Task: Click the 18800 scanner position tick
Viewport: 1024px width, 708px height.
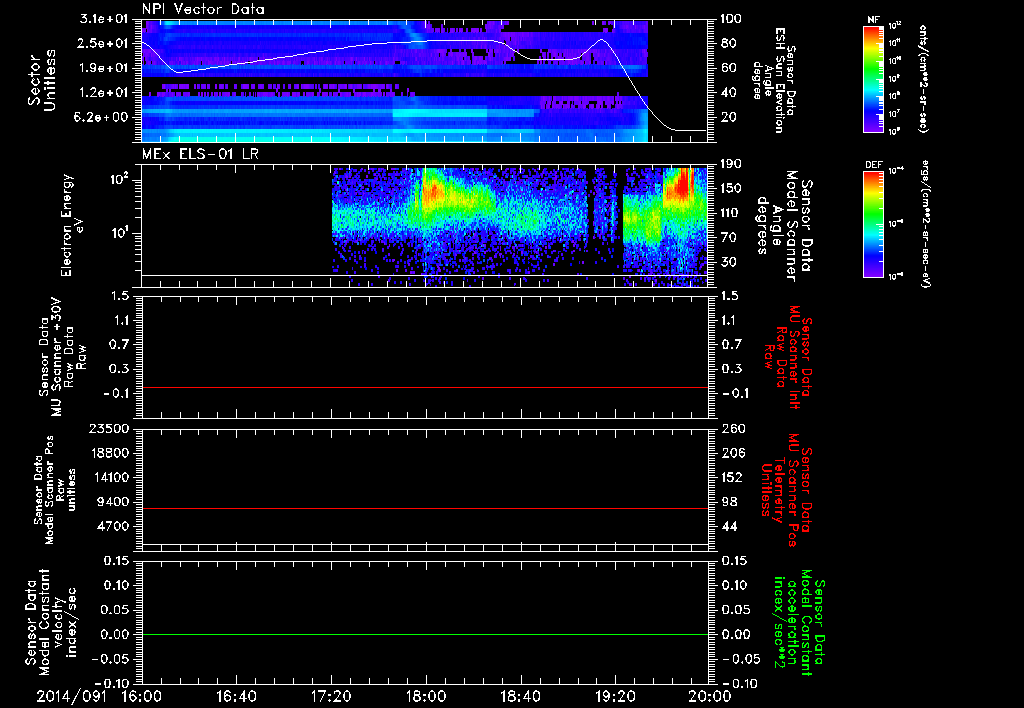Action: [x=110, y=453]
